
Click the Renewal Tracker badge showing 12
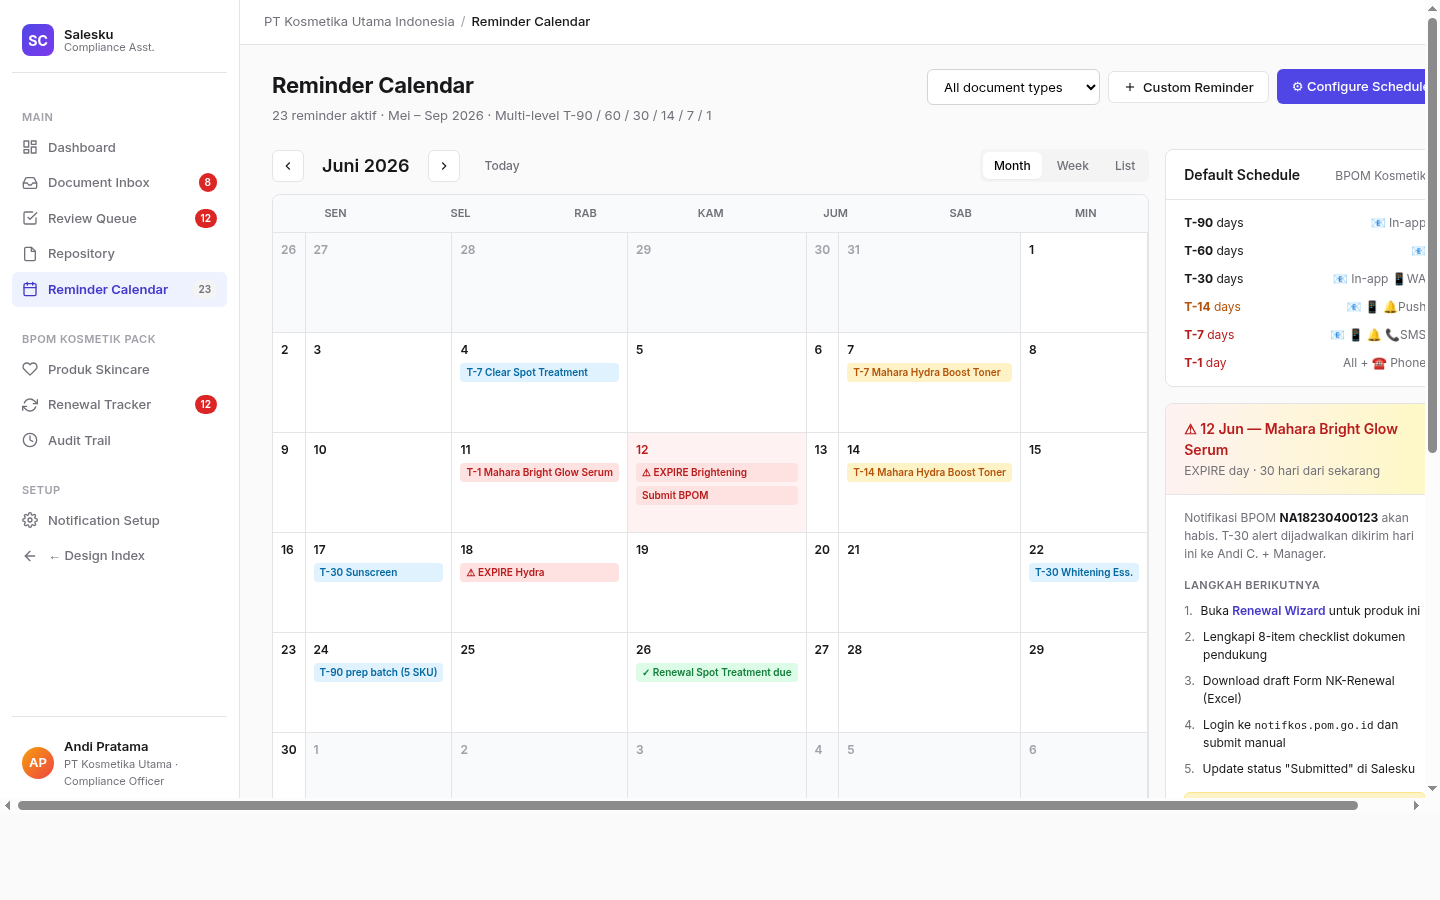205,404
